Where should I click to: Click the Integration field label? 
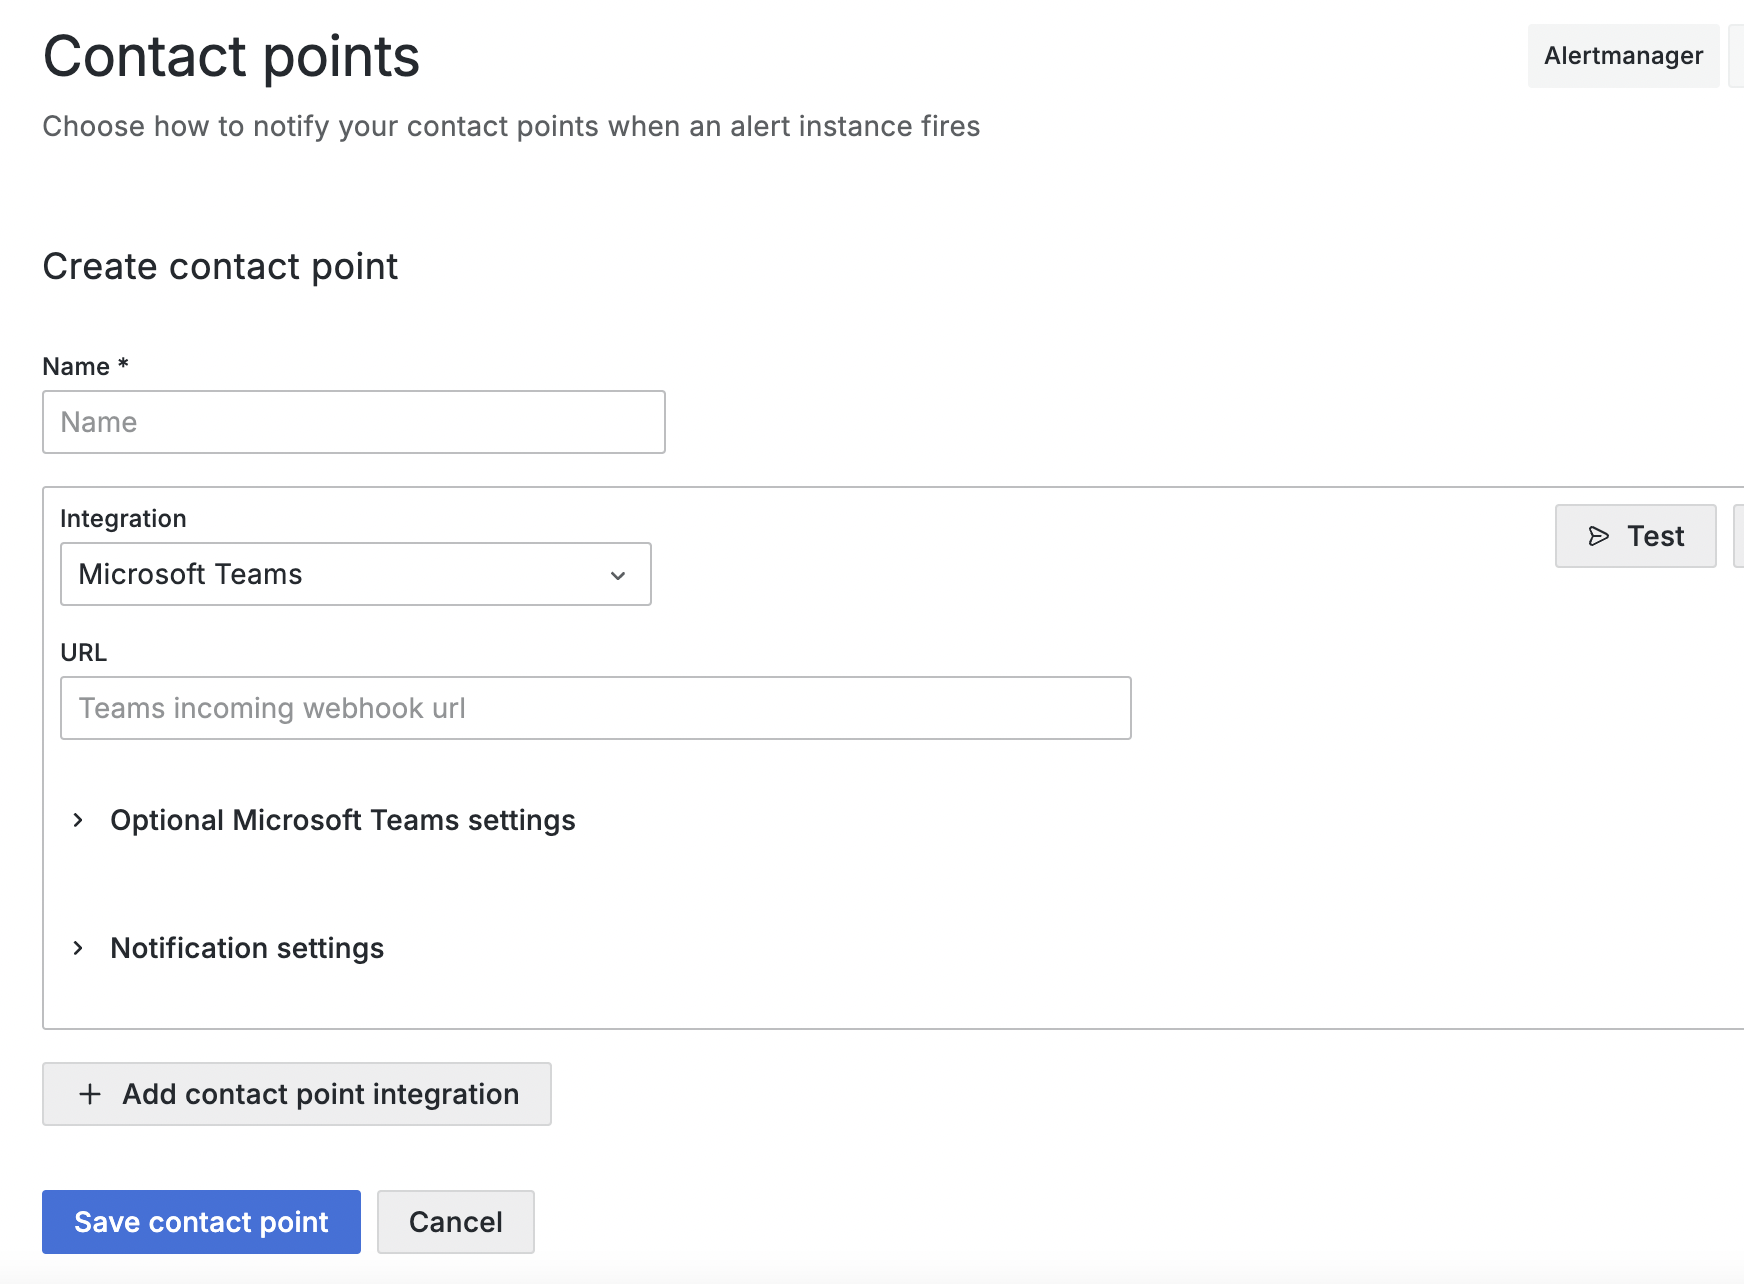123,518
